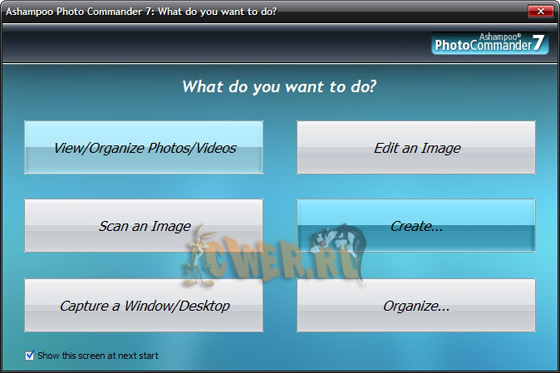Click the PhotoCommander 7 logo badge
This screenshot has width=560, height=373.
[x=490, y=43]
